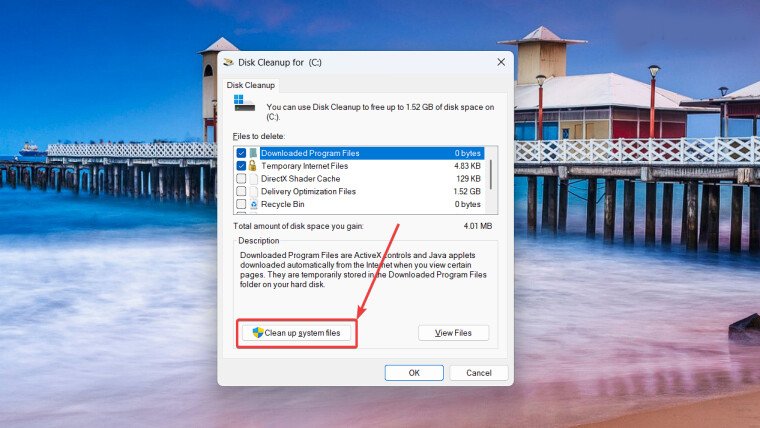
Task: Click the Downloaded Program Files folder icon
Action: pyautogui.click(x=253, y=153)
